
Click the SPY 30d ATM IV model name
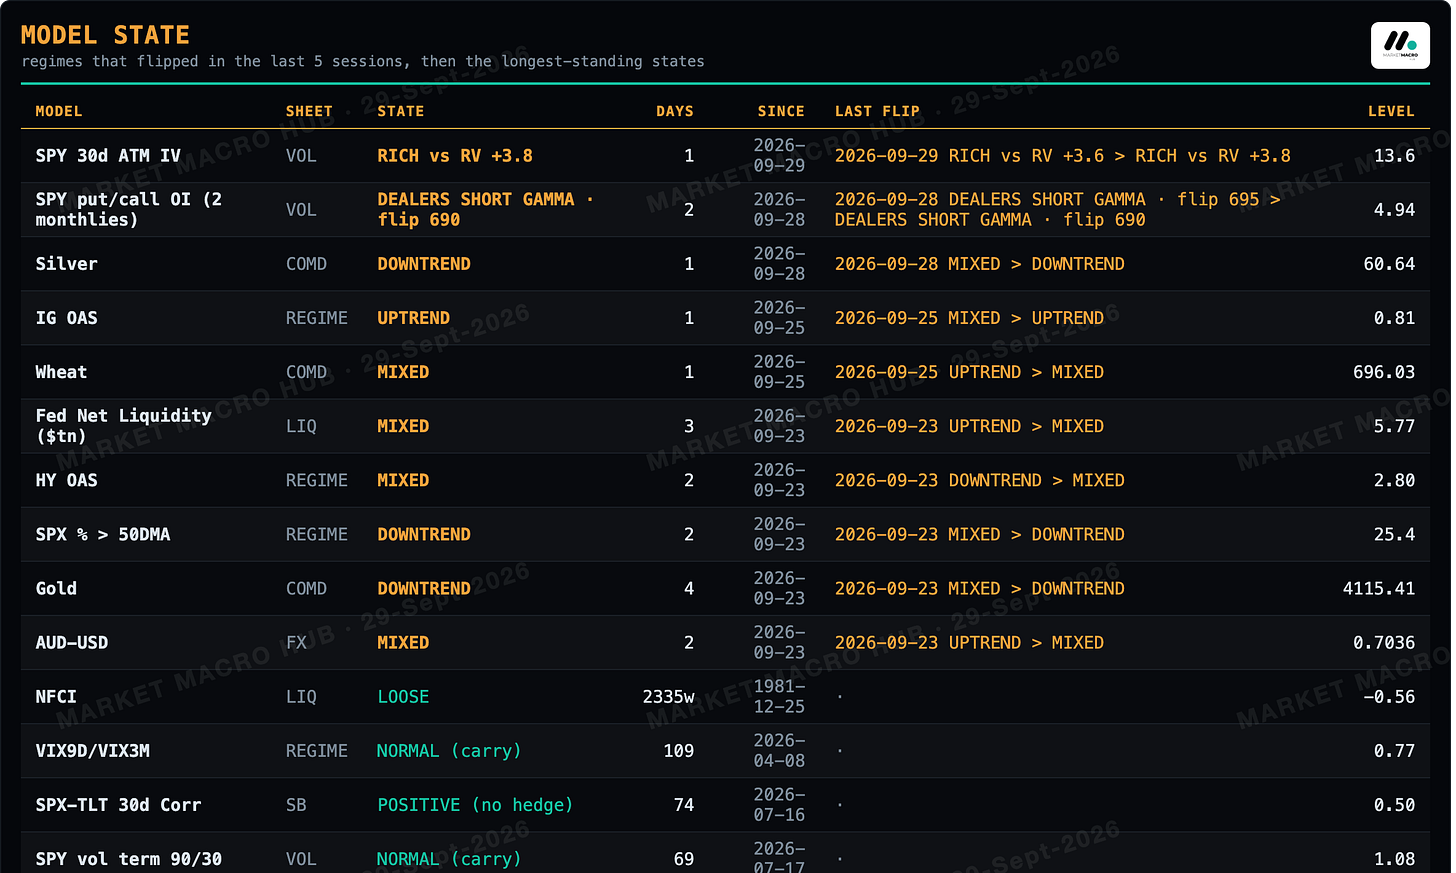coord(108,156)
